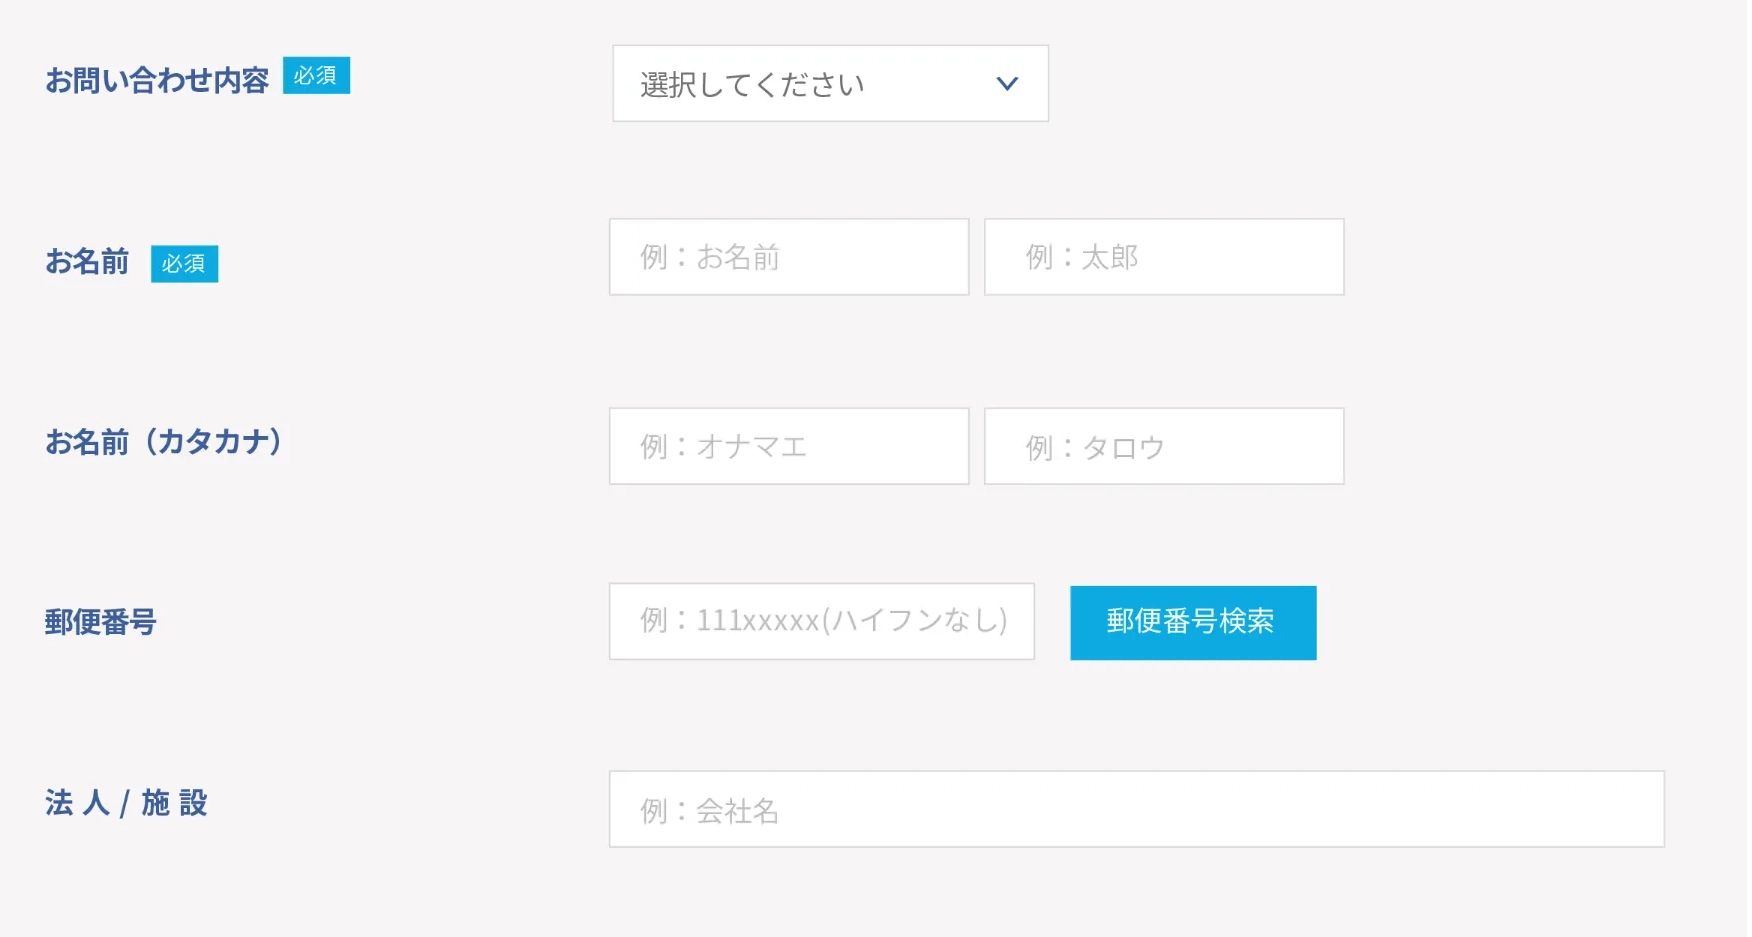Focus the 例：会社名 company field
The height and width of the screenshot is (937, 1752).
(x=1137, y=809)
